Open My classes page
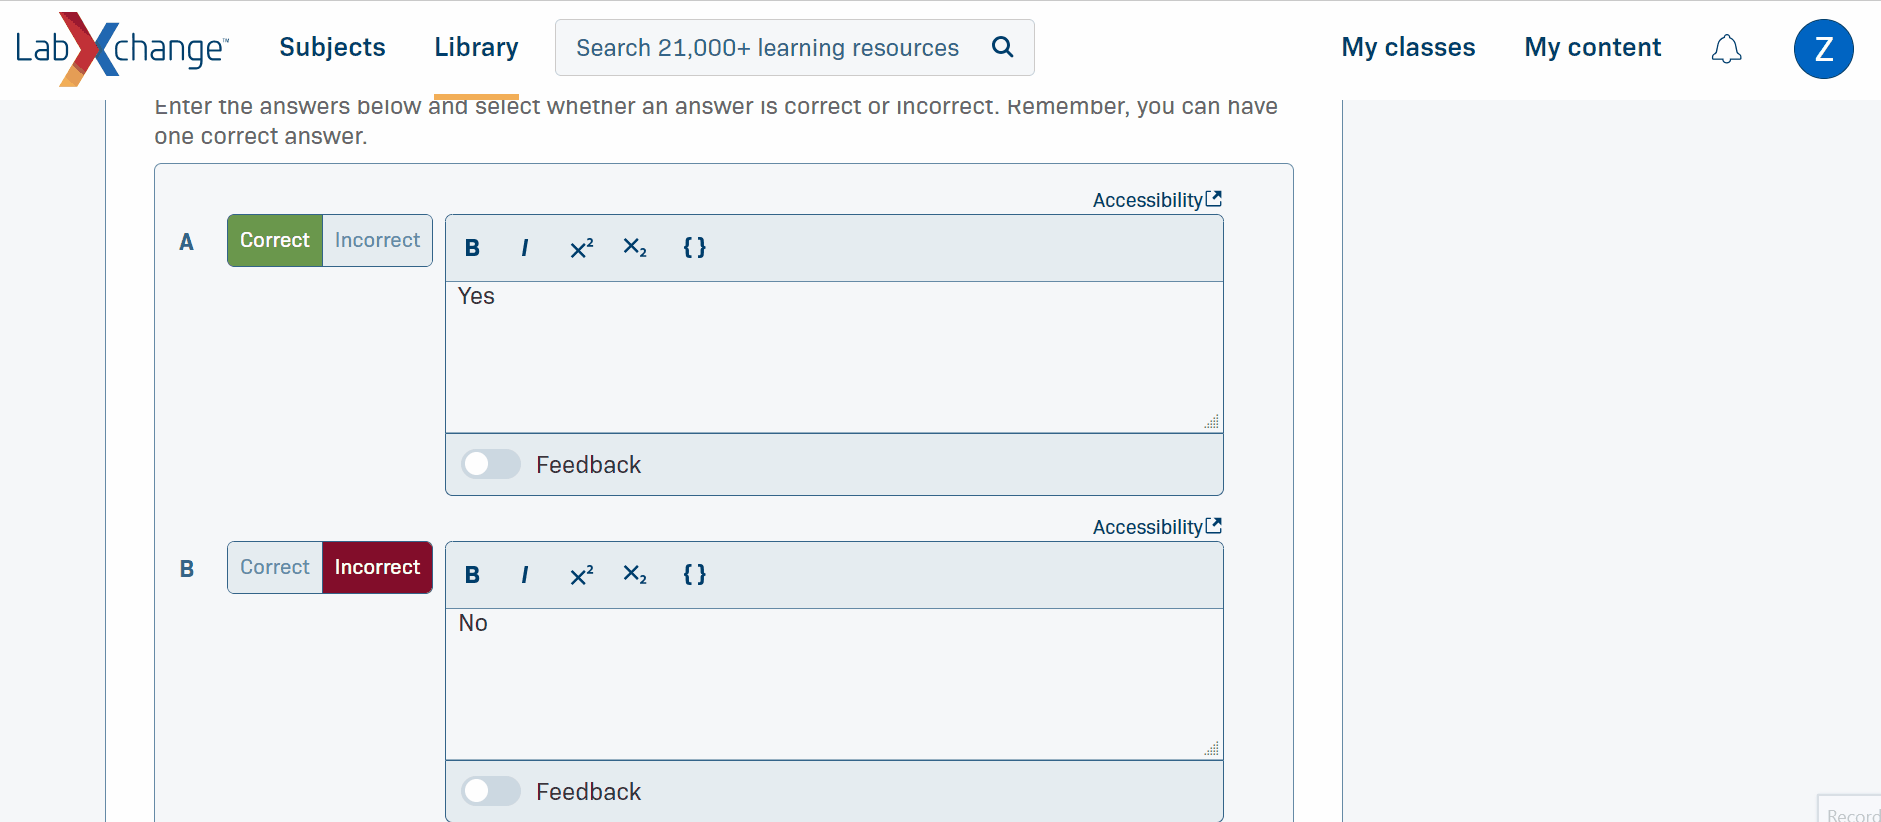This screenshot has width=1881, height=822. pyautogui.click(x=1408, y=47)
